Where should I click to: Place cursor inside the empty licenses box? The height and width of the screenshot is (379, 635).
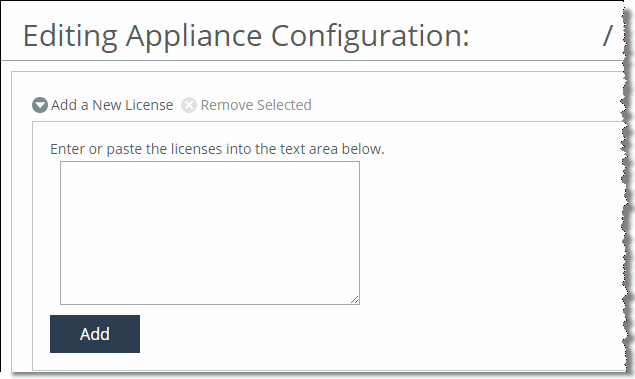pos(210,233)
